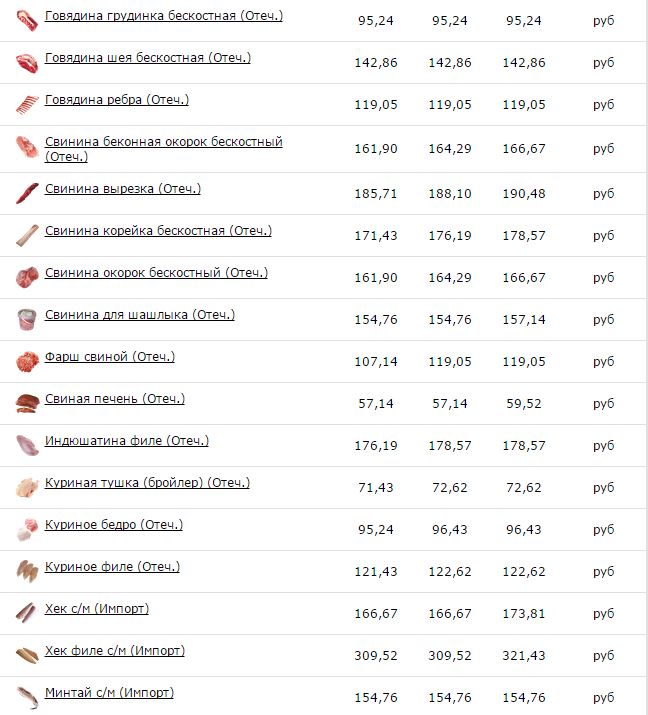Open Куриное бедро product link
The height and width of the screenshot is (715, 648).
click(114, 524)
